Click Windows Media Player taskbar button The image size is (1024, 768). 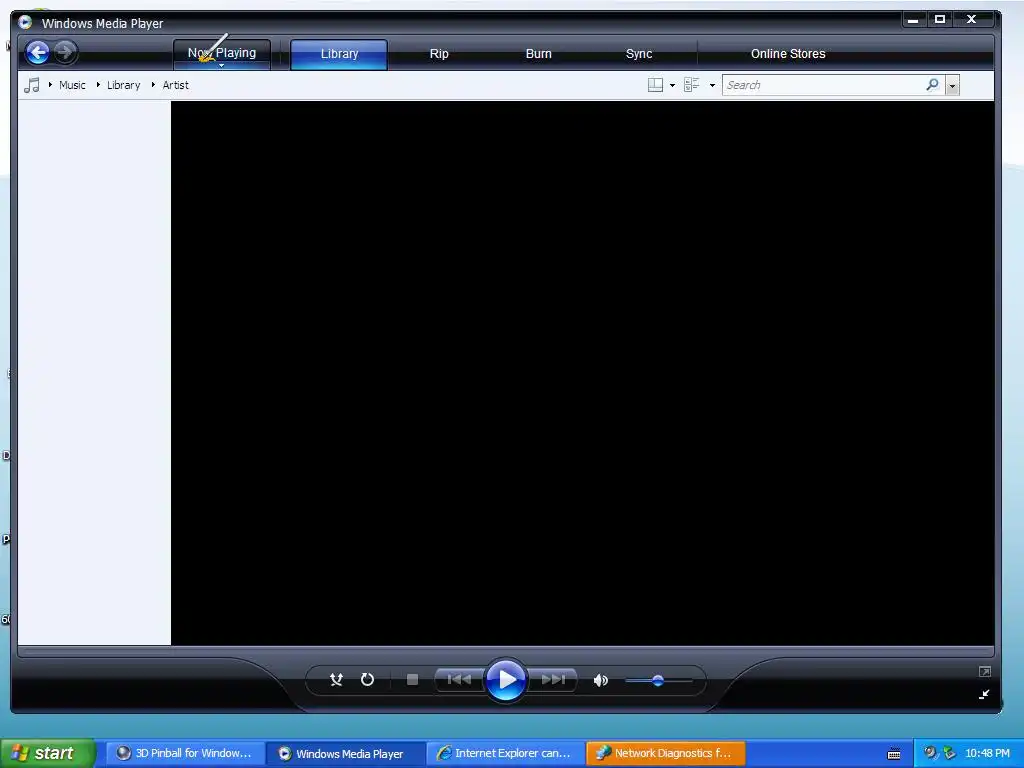coord(345,754)
